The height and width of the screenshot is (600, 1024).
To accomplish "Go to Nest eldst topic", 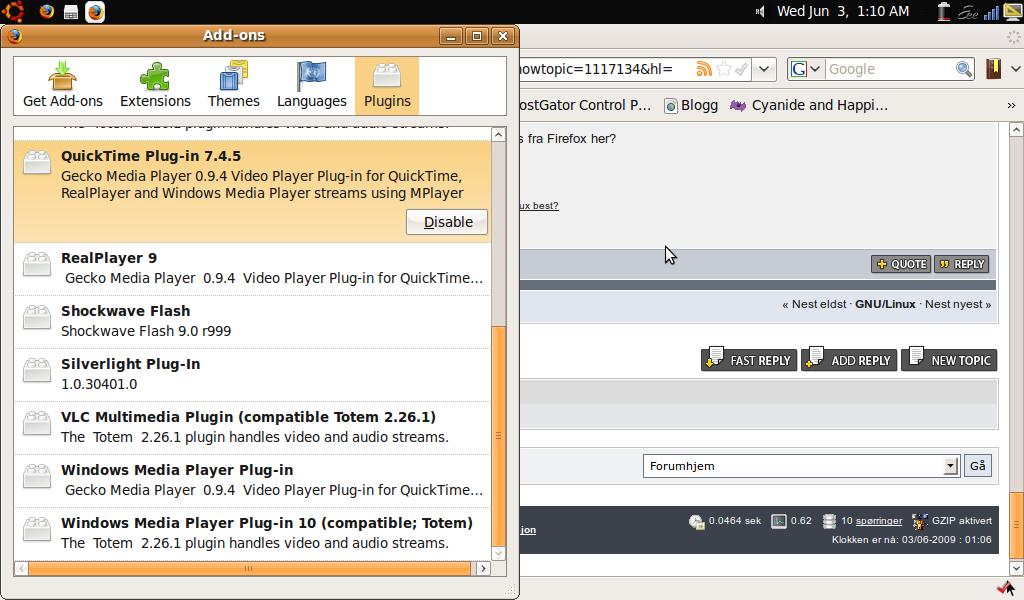I will point(818,304).
